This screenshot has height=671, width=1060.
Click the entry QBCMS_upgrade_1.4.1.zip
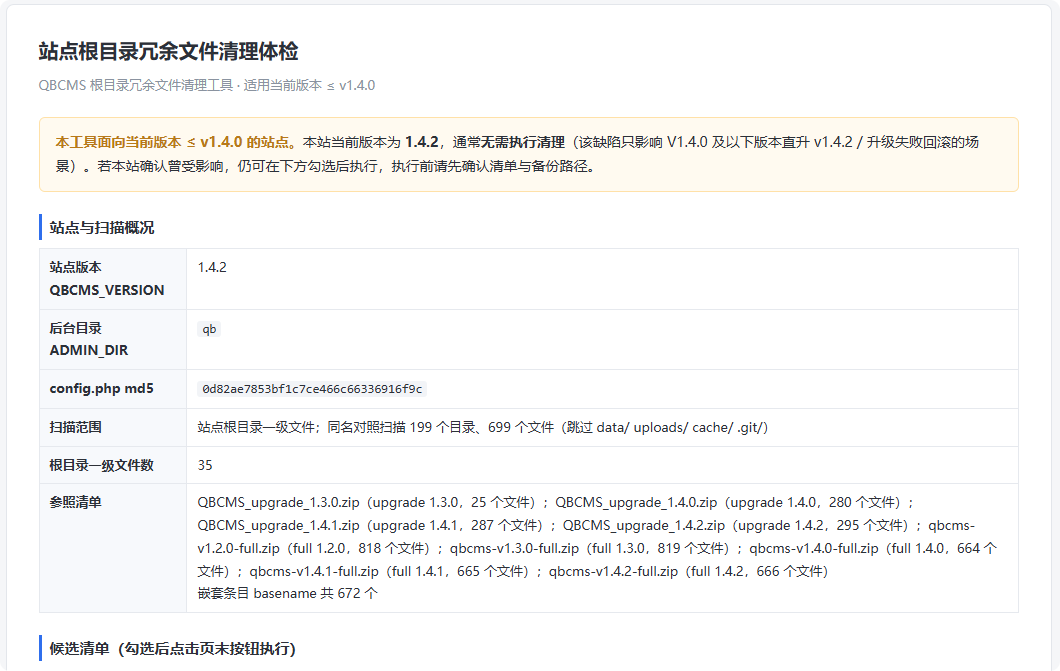(x=279, y=525)
